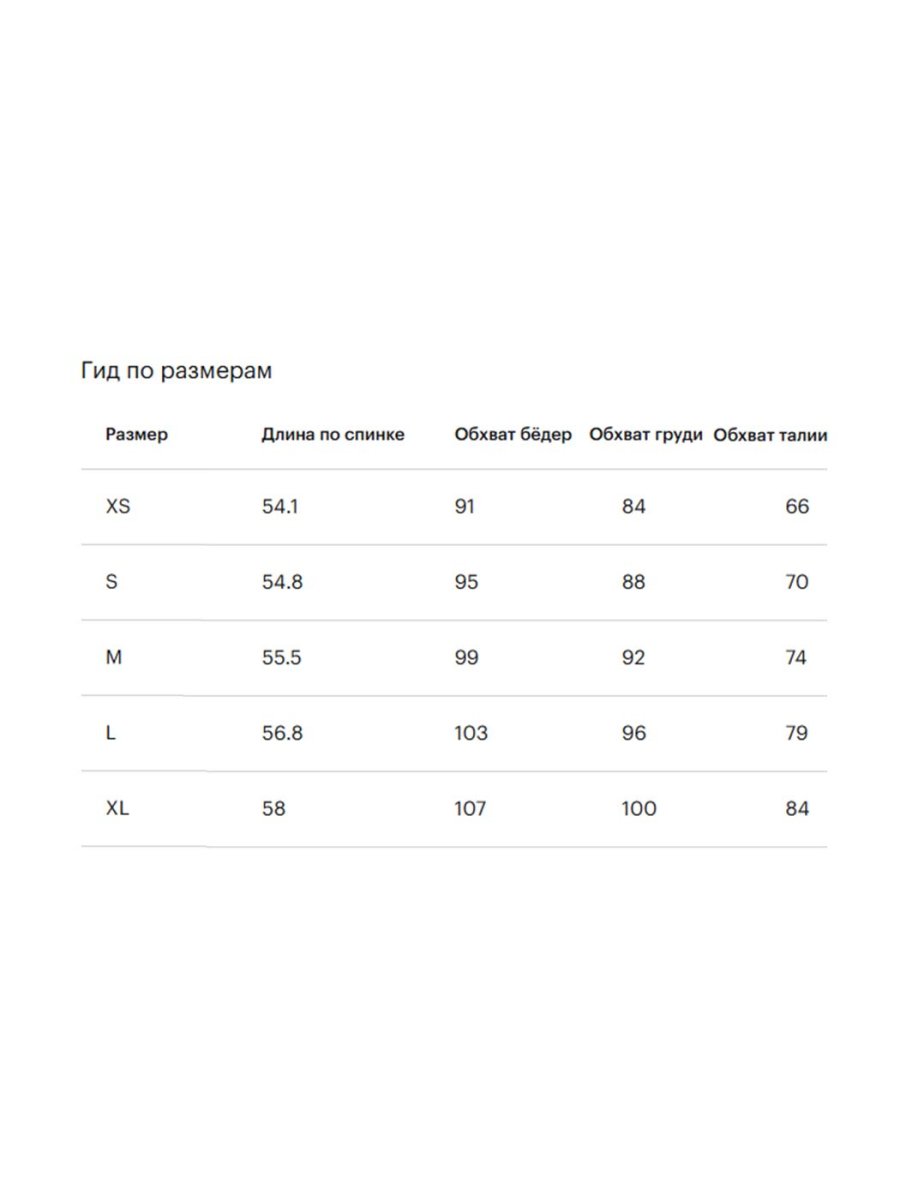Screen dimensions: 900x1200
Task: Click the XS size row label
Action: click(118, 507)
